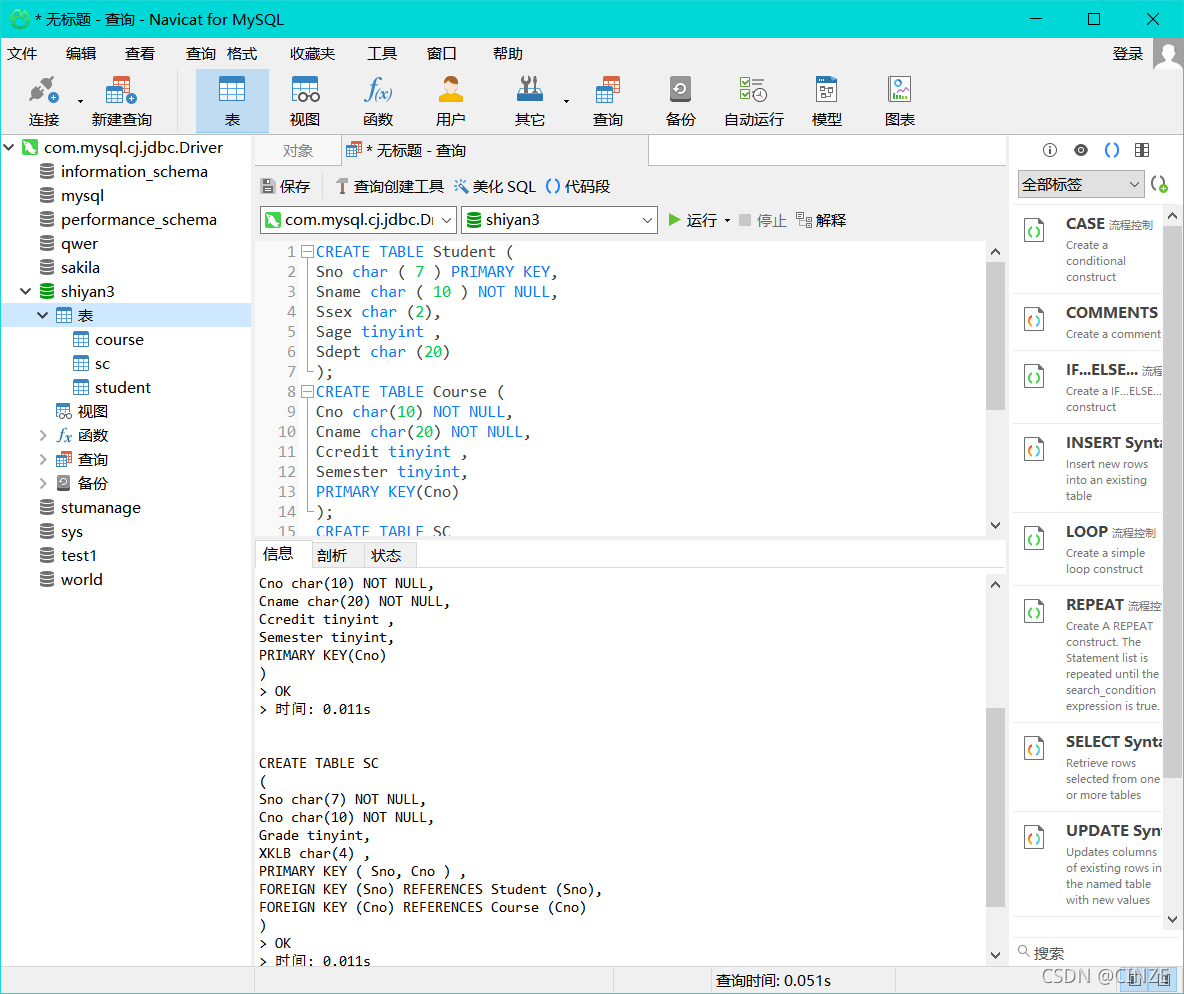Click the 解释 explain button
Screen dimensions: 1184x994
click(x=822, y=221)
